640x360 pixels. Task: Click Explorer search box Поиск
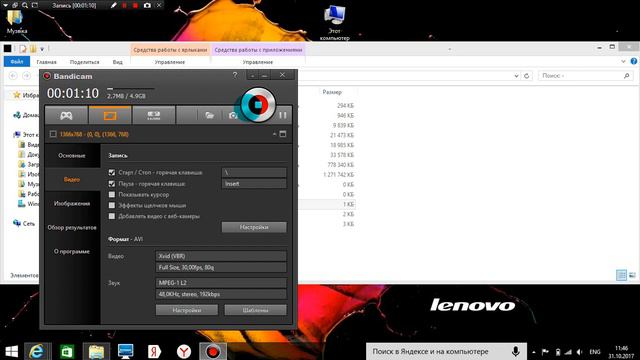(584, 76)
